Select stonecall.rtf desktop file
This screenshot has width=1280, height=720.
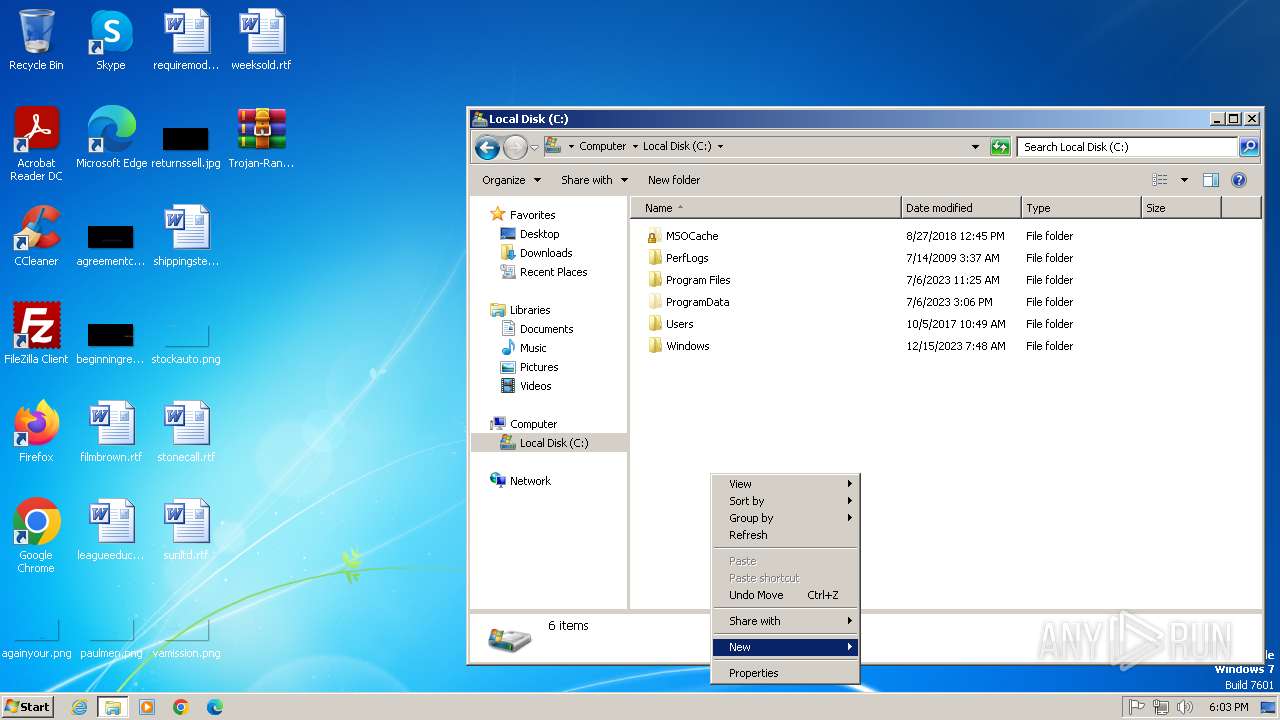point(186,432)
